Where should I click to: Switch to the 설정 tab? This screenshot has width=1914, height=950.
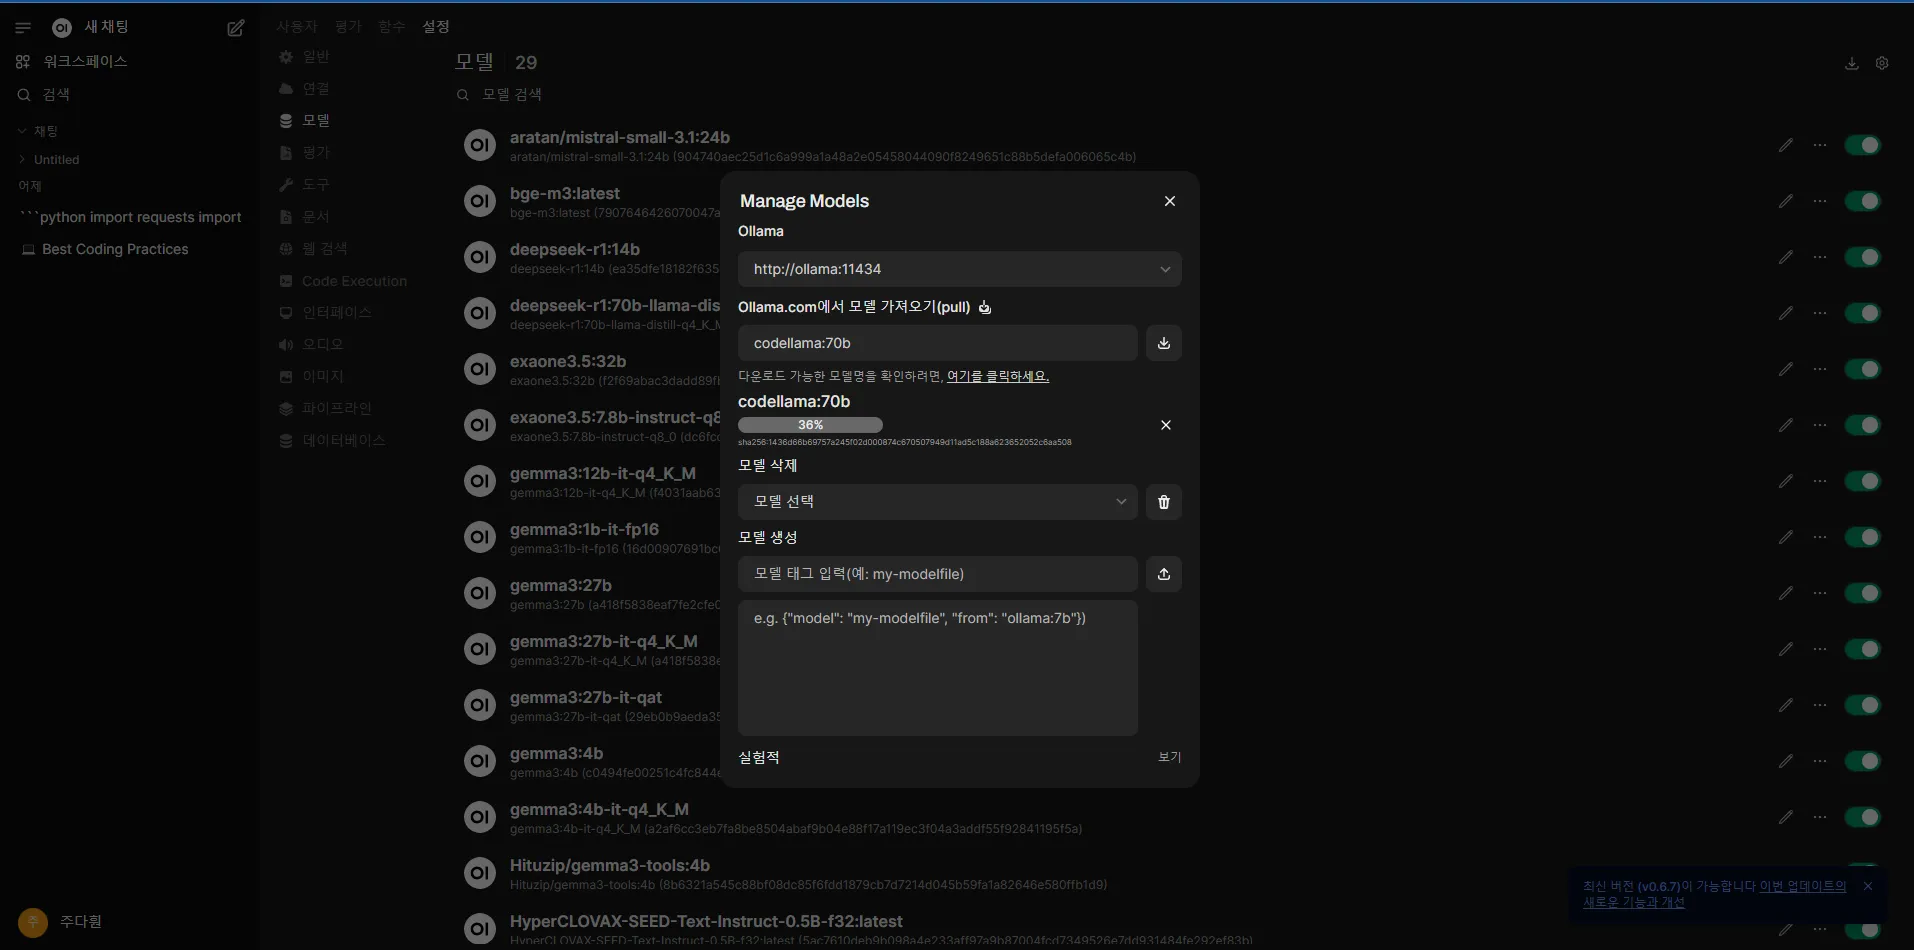tap(436, 27)
